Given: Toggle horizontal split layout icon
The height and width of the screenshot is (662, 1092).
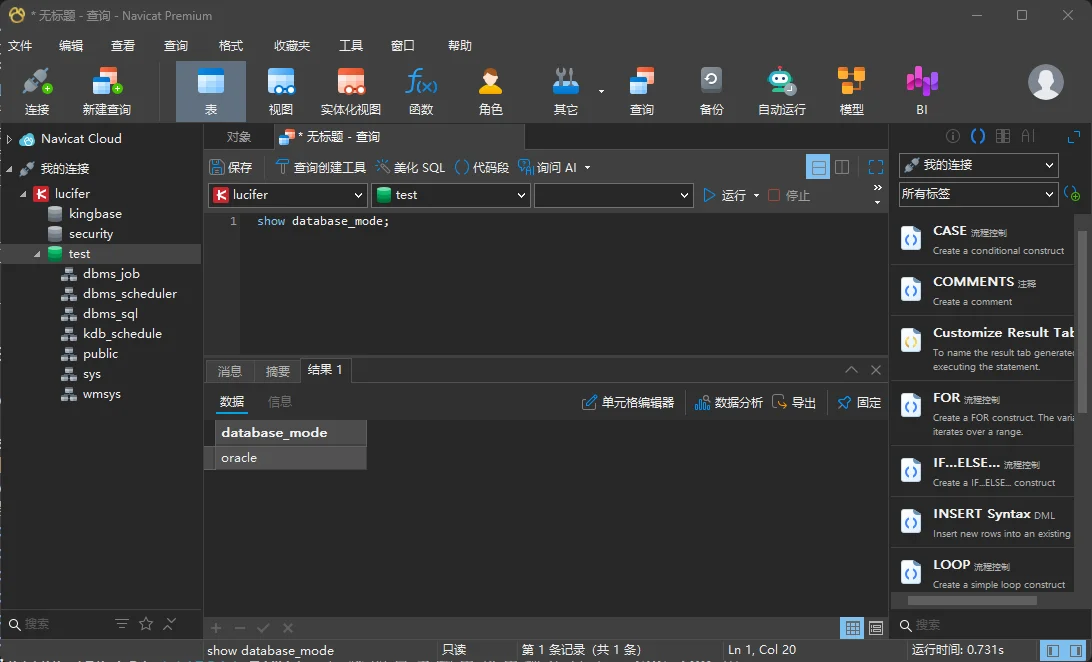Looking at the screenshot, I should tap(818, 167).
